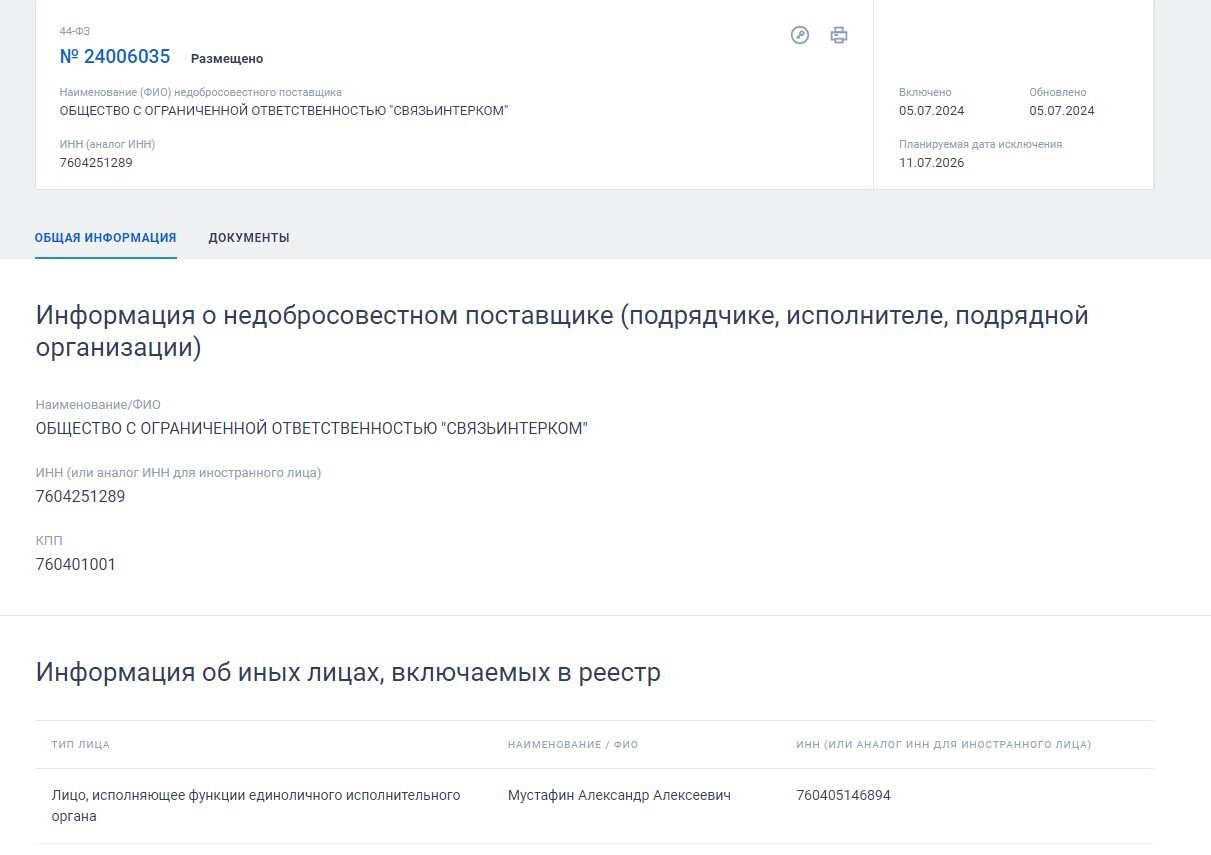
Task: Switch to the ДОКУМЕНТЫ tab
Action: [x=249, y=238]
